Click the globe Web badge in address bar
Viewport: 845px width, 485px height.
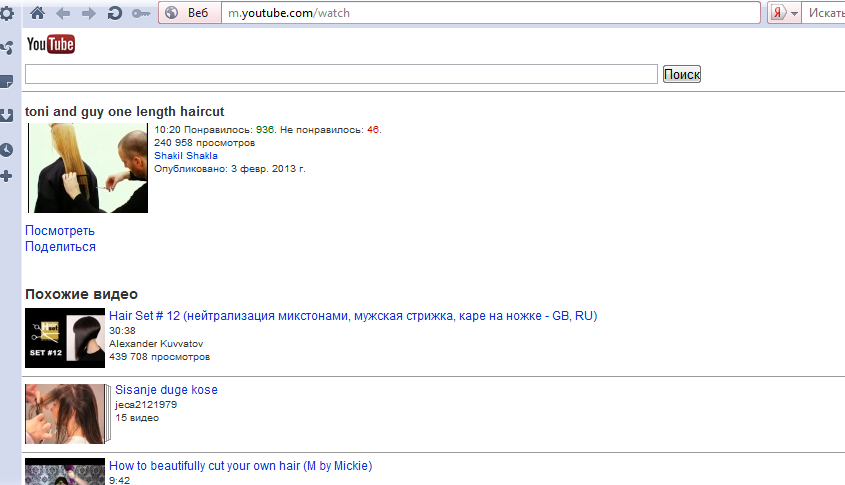190,13
